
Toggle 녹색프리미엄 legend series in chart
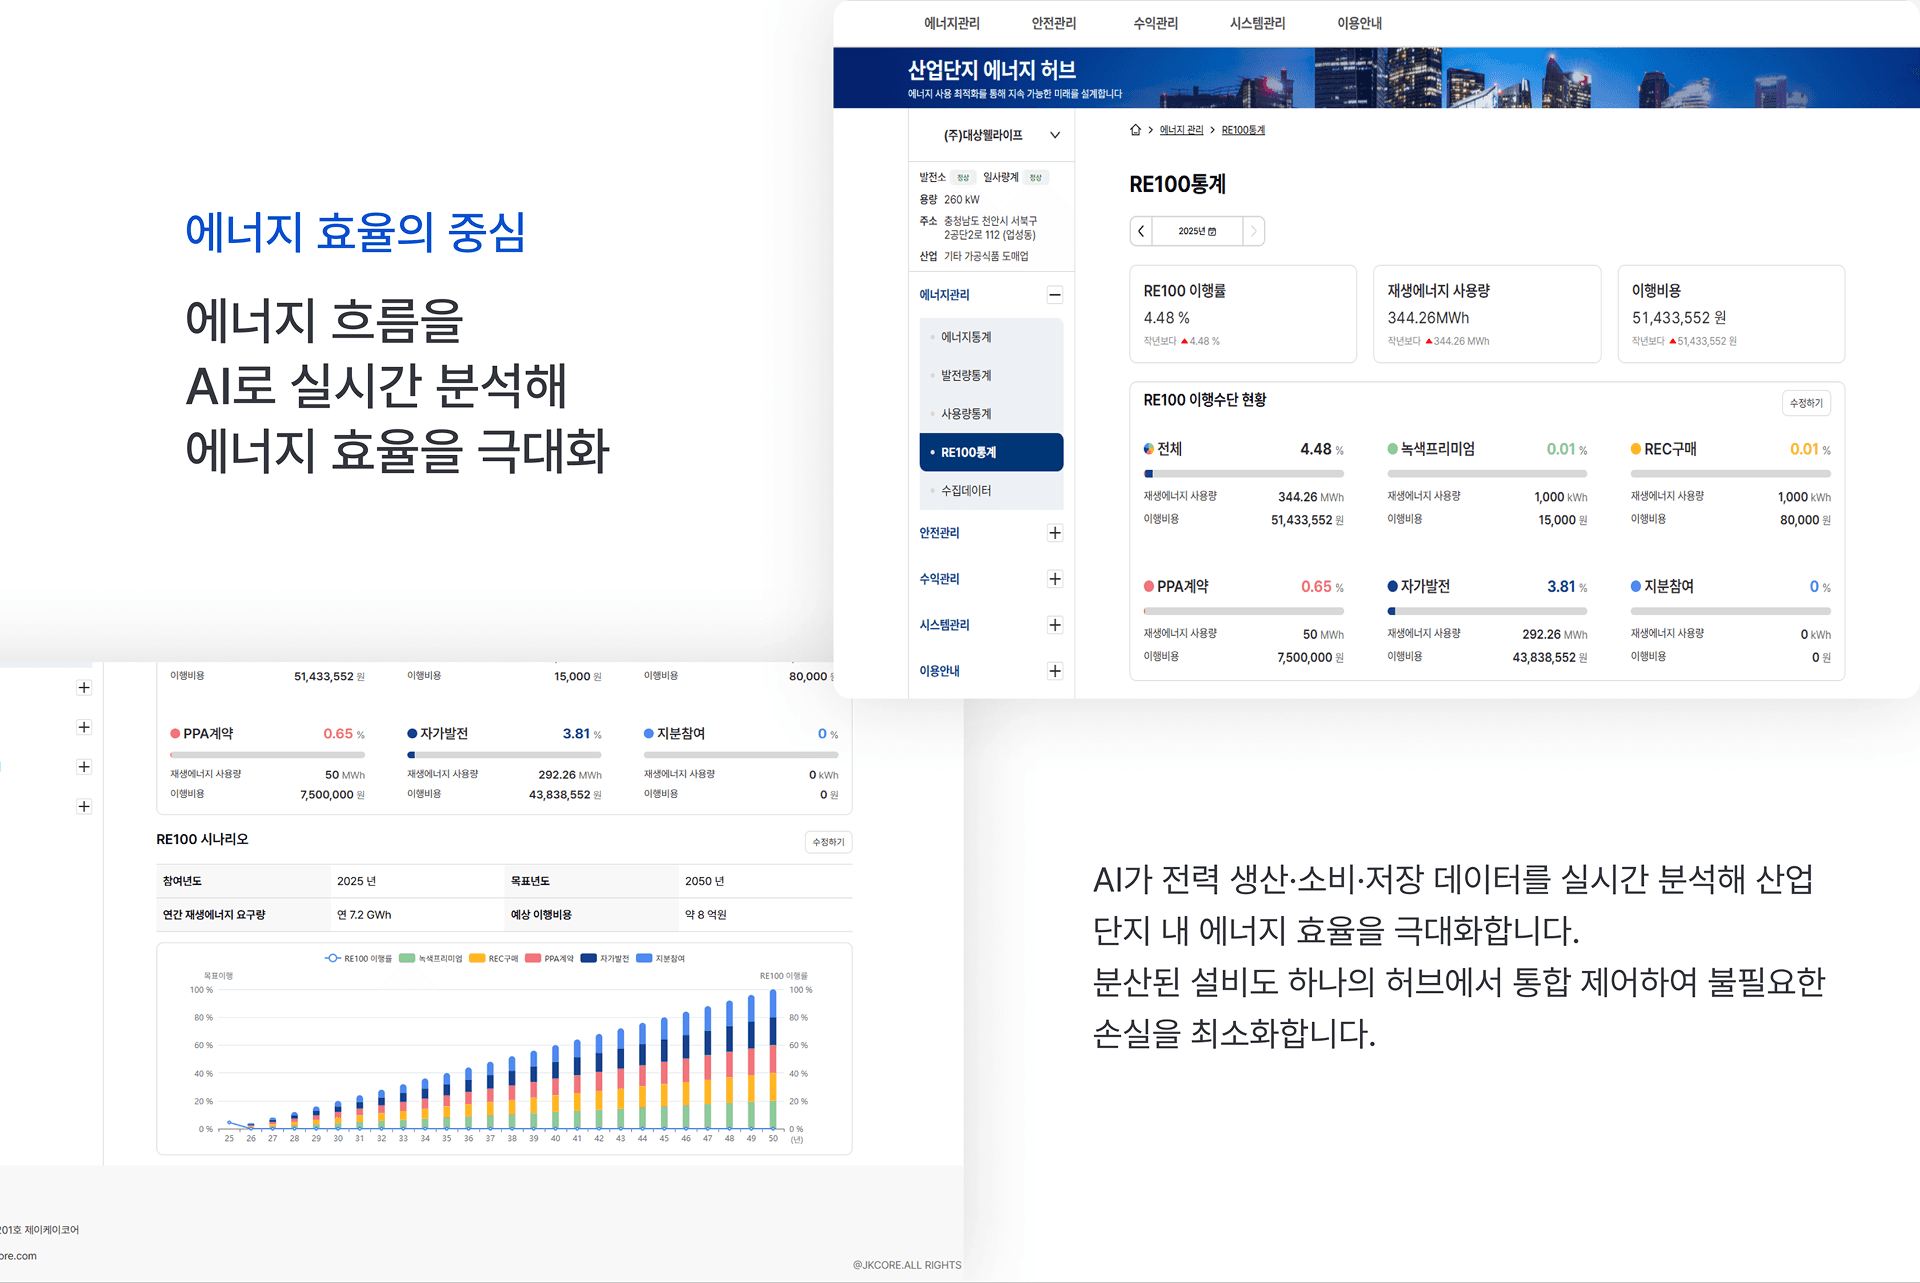tap(431, 958)
